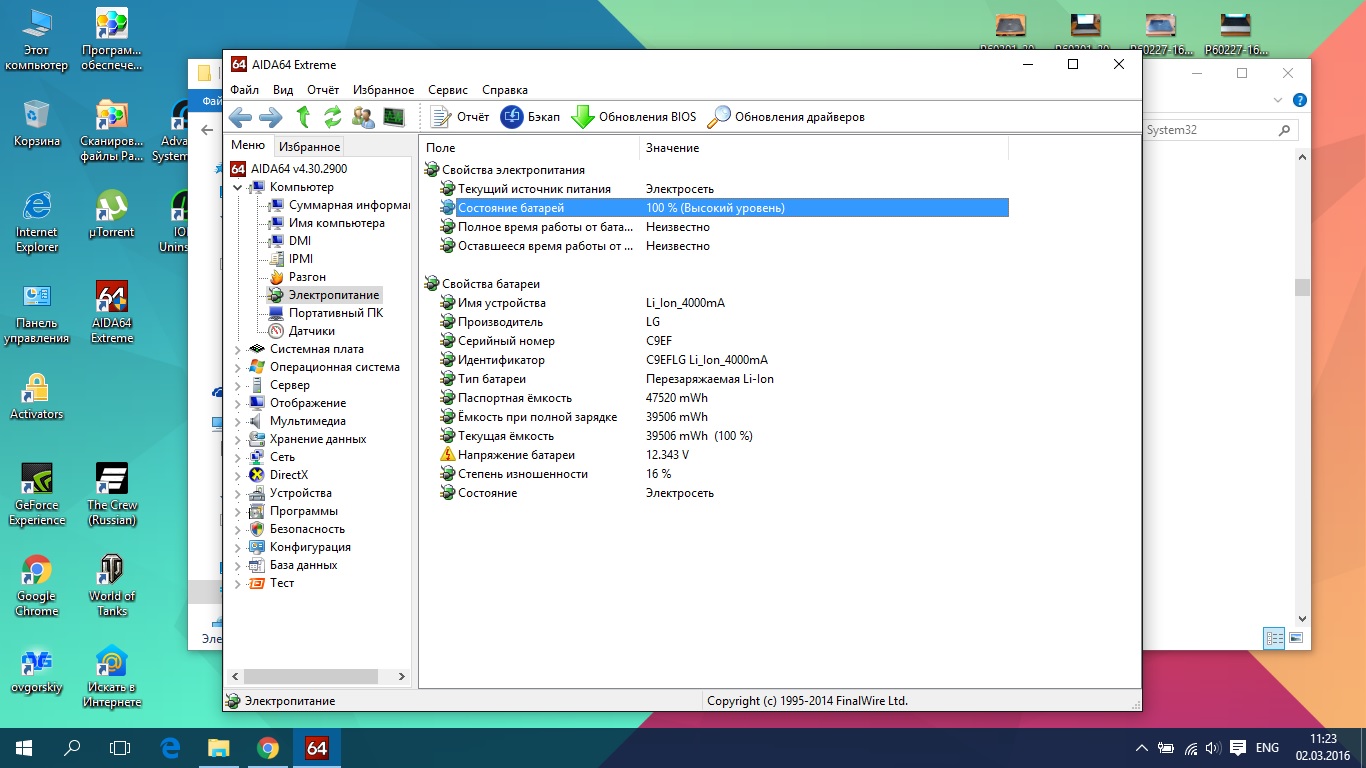Viewport: 1366px width, 768px height.
Task: Open Help icon in the Explorer window
Action: coord(1299,100)
